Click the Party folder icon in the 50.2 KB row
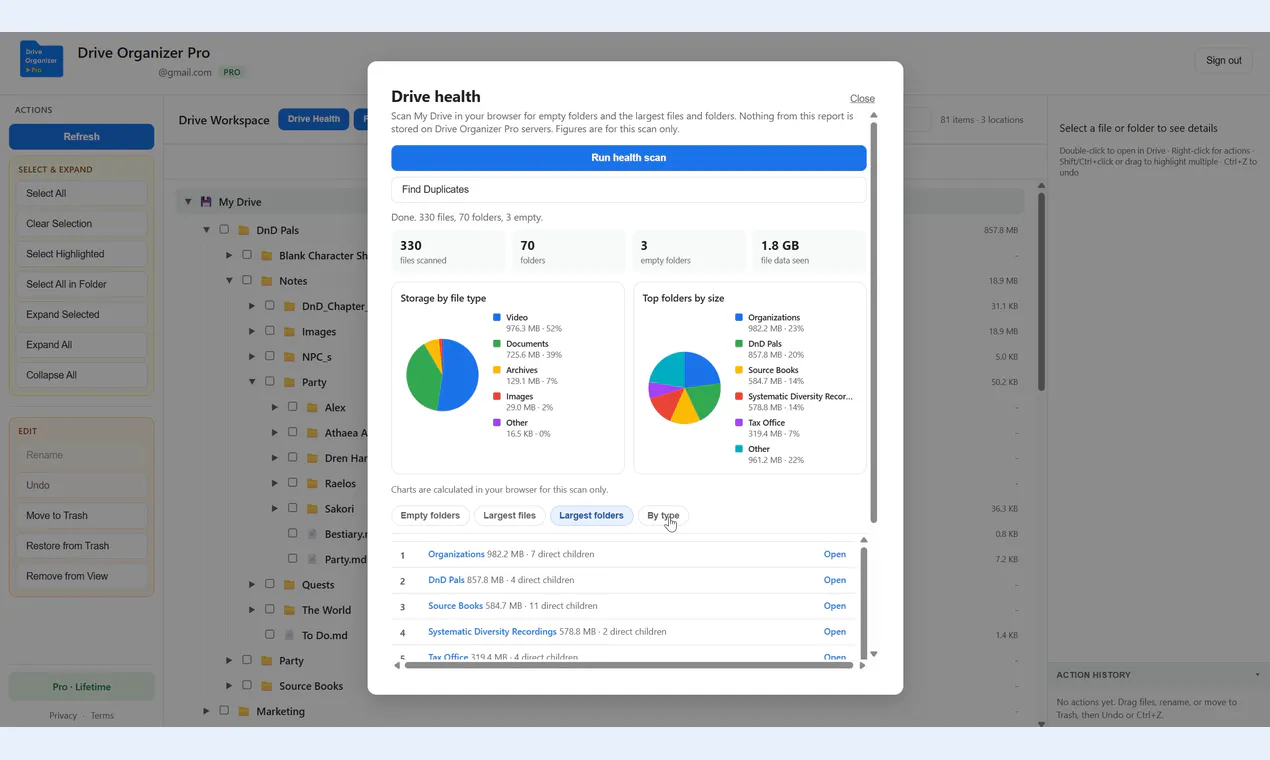The width and height of the screenshot is (1270, 760). 290,382
